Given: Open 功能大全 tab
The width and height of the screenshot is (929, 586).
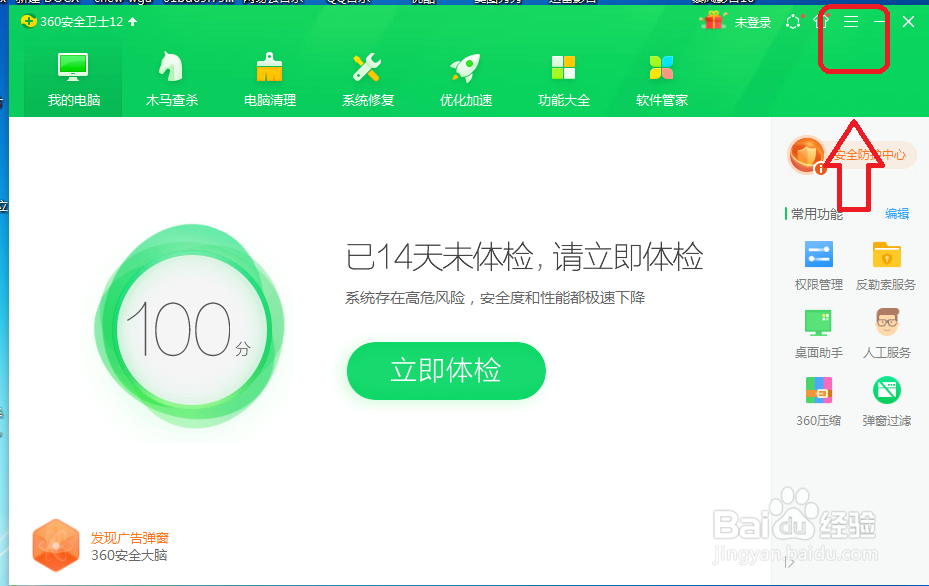Looking at the screenshot, I should (563, 80).
